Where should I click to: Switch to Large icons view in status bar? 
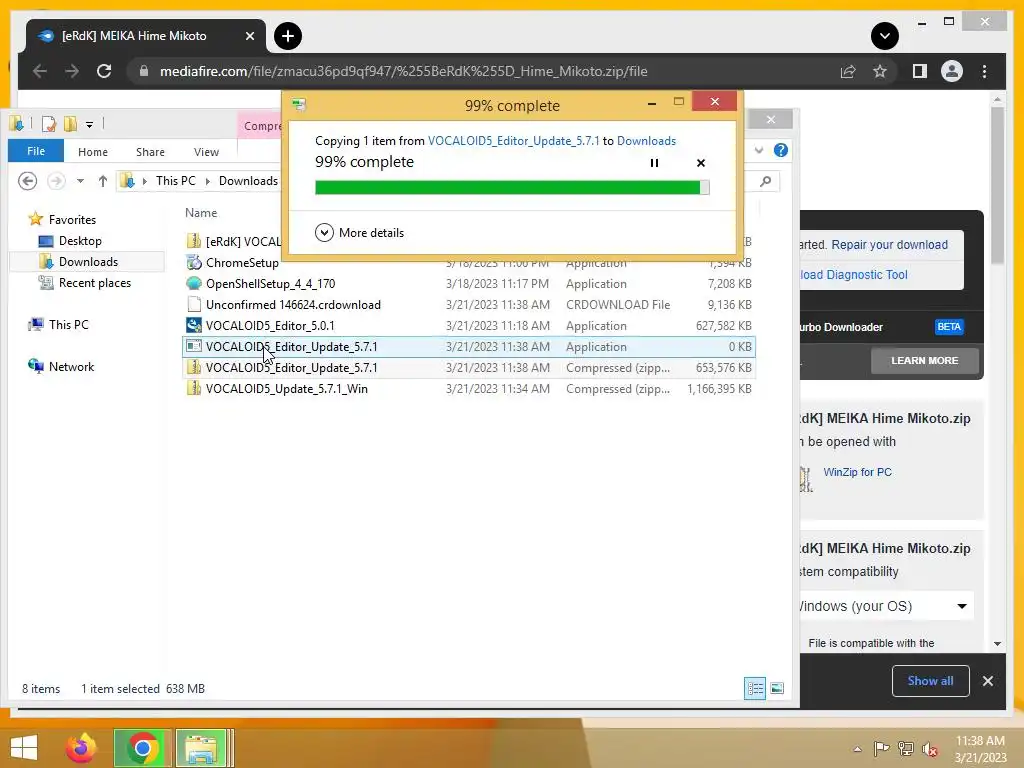(x=776, y=688)
